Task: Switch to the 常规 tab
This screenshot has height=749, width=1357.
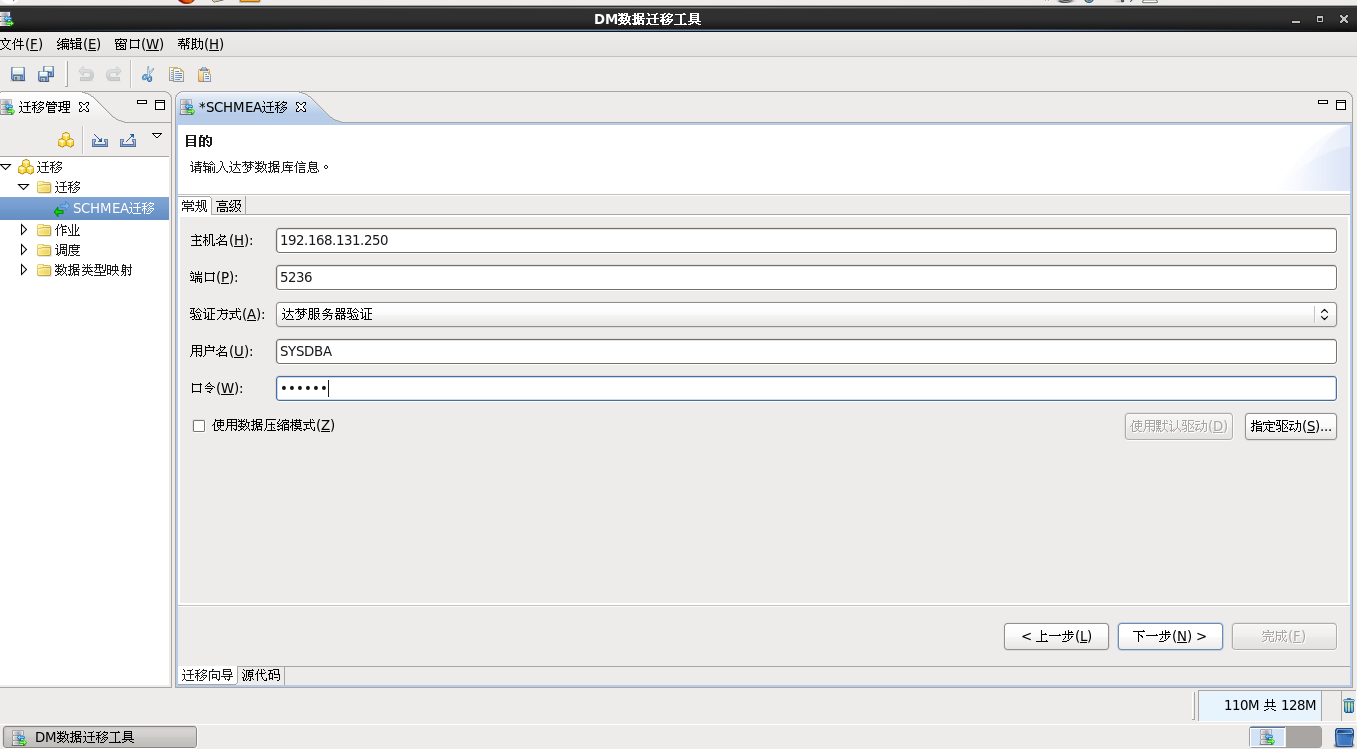Action: 194,206
